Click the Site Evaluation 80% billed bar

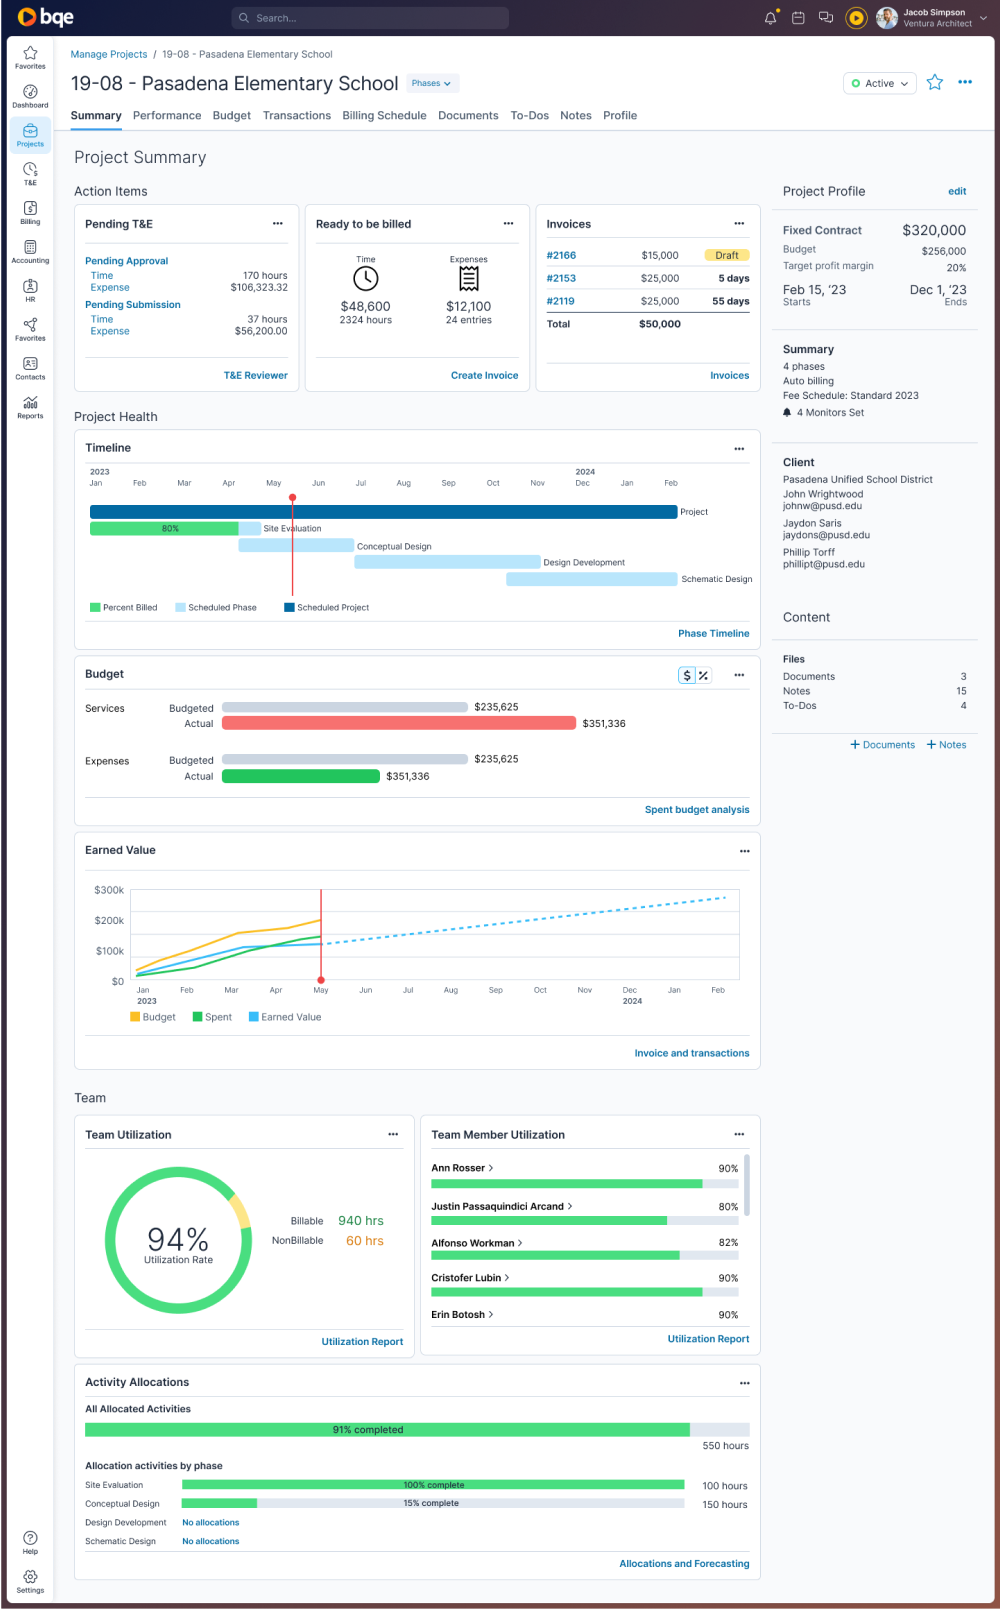(x=164, y=529)
